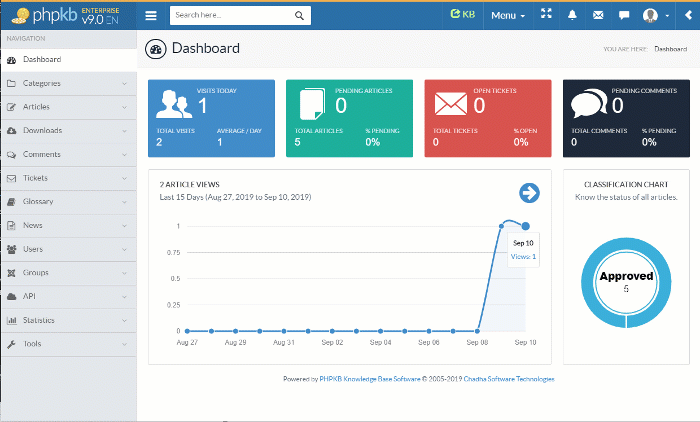The image size is (700, 422).
Task: Open the envelope messages icon in header
Action: coord(598,15)
